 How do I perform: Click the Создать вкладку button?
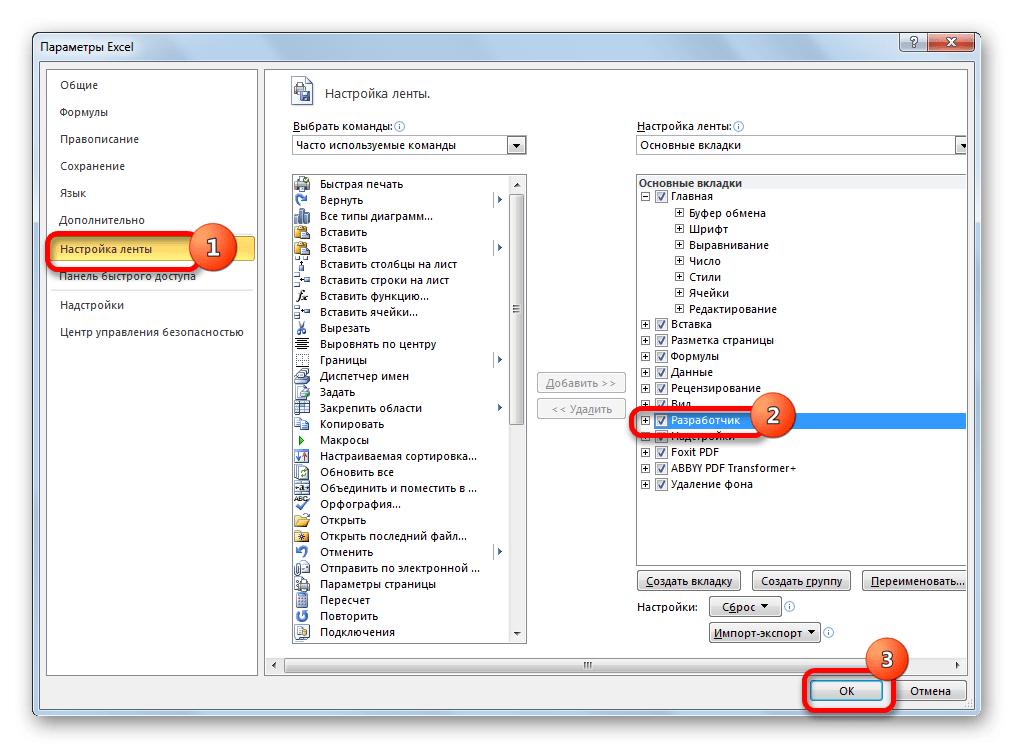pyautogui.click(x=689, y=581)
